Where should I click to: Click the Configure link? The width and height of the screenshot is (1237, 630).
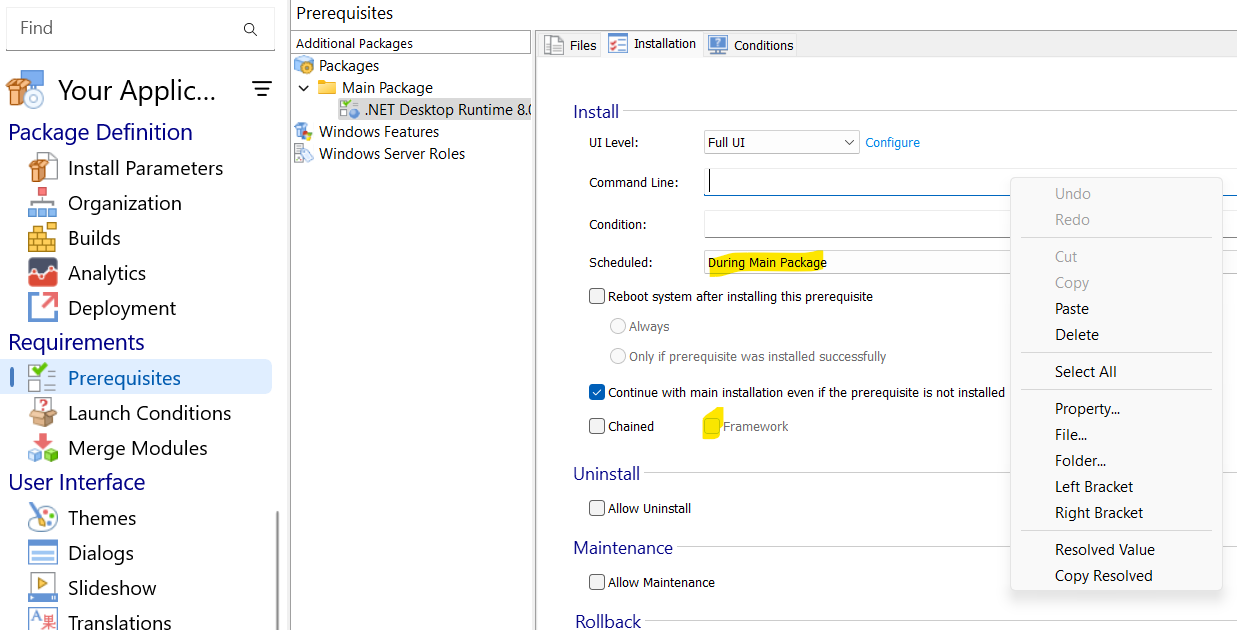coord(892,143)
